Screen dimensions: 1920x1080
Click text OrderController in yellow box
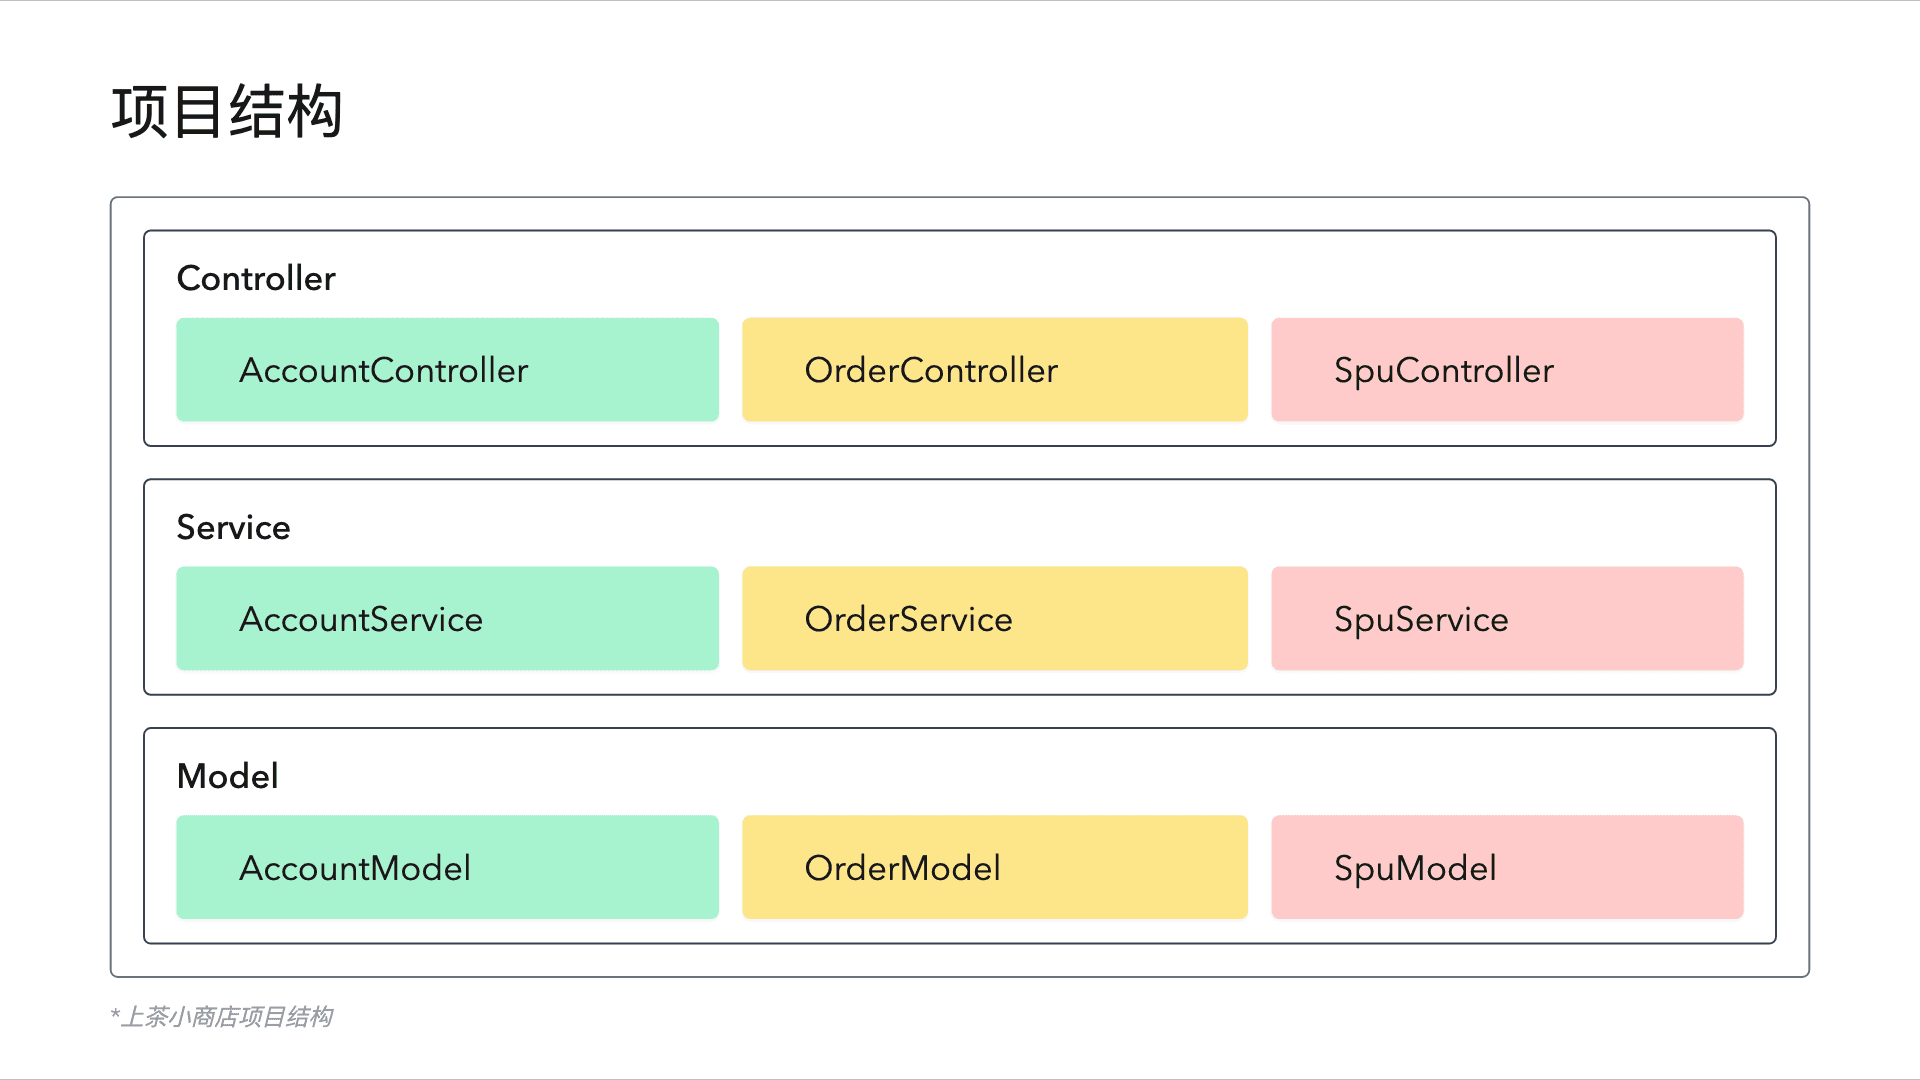(x=930, y=370)
